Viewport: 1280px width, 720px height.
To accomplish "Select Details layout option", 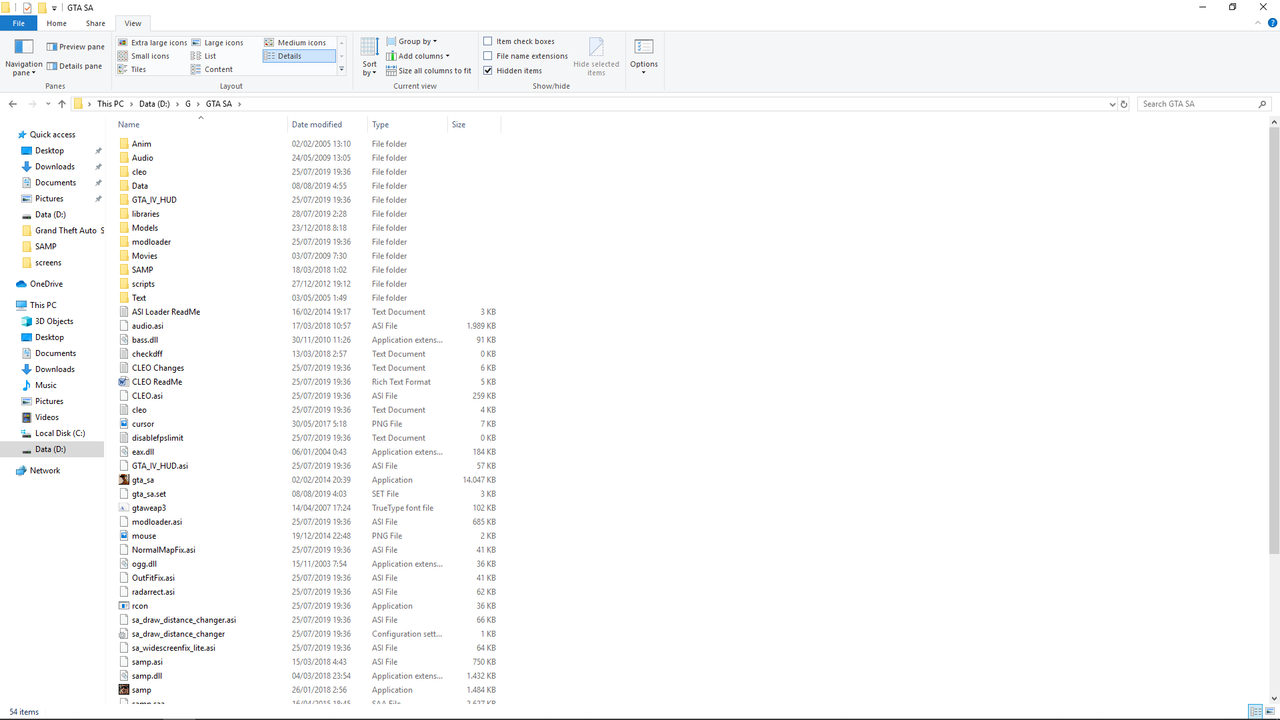I will [299, 56].
